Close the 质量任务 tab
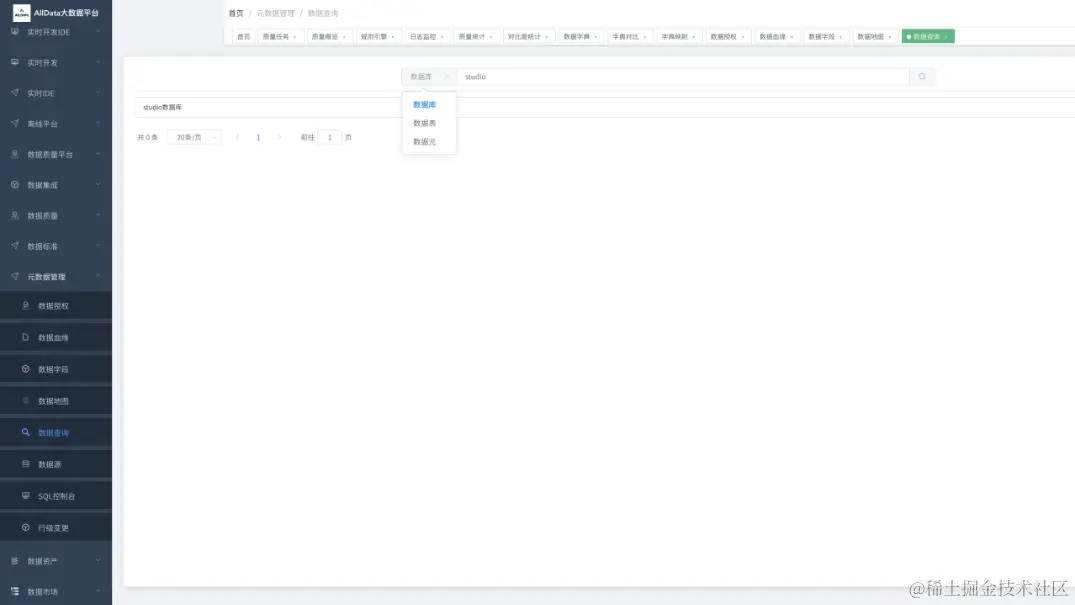 point(295,37)
